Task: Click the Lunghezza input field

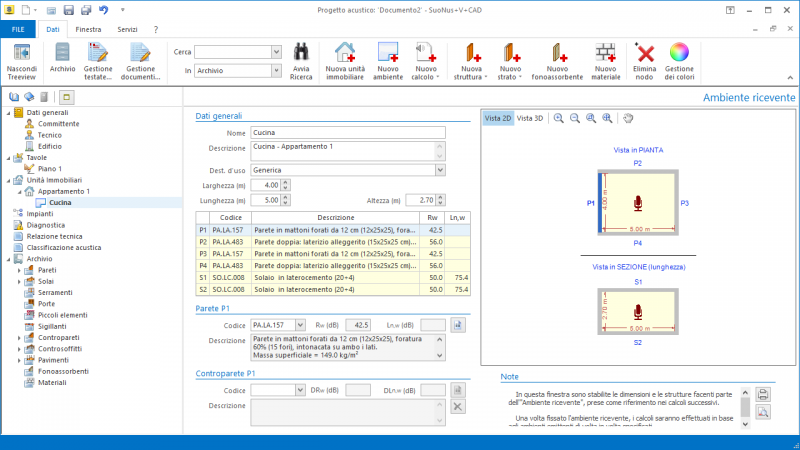Action: [x=265, y=201]
